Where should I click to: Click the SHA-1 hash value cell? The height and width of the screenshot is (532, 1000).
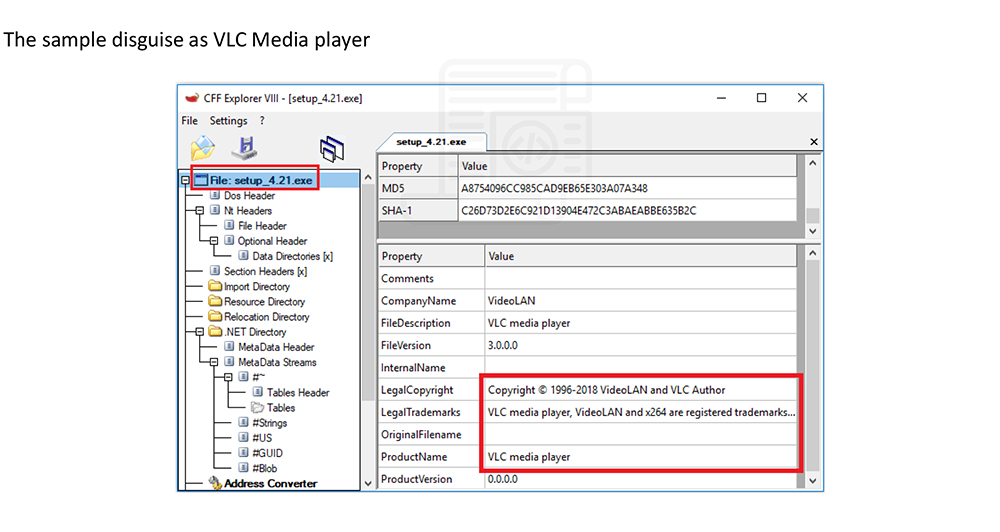[x=628, y=211]
